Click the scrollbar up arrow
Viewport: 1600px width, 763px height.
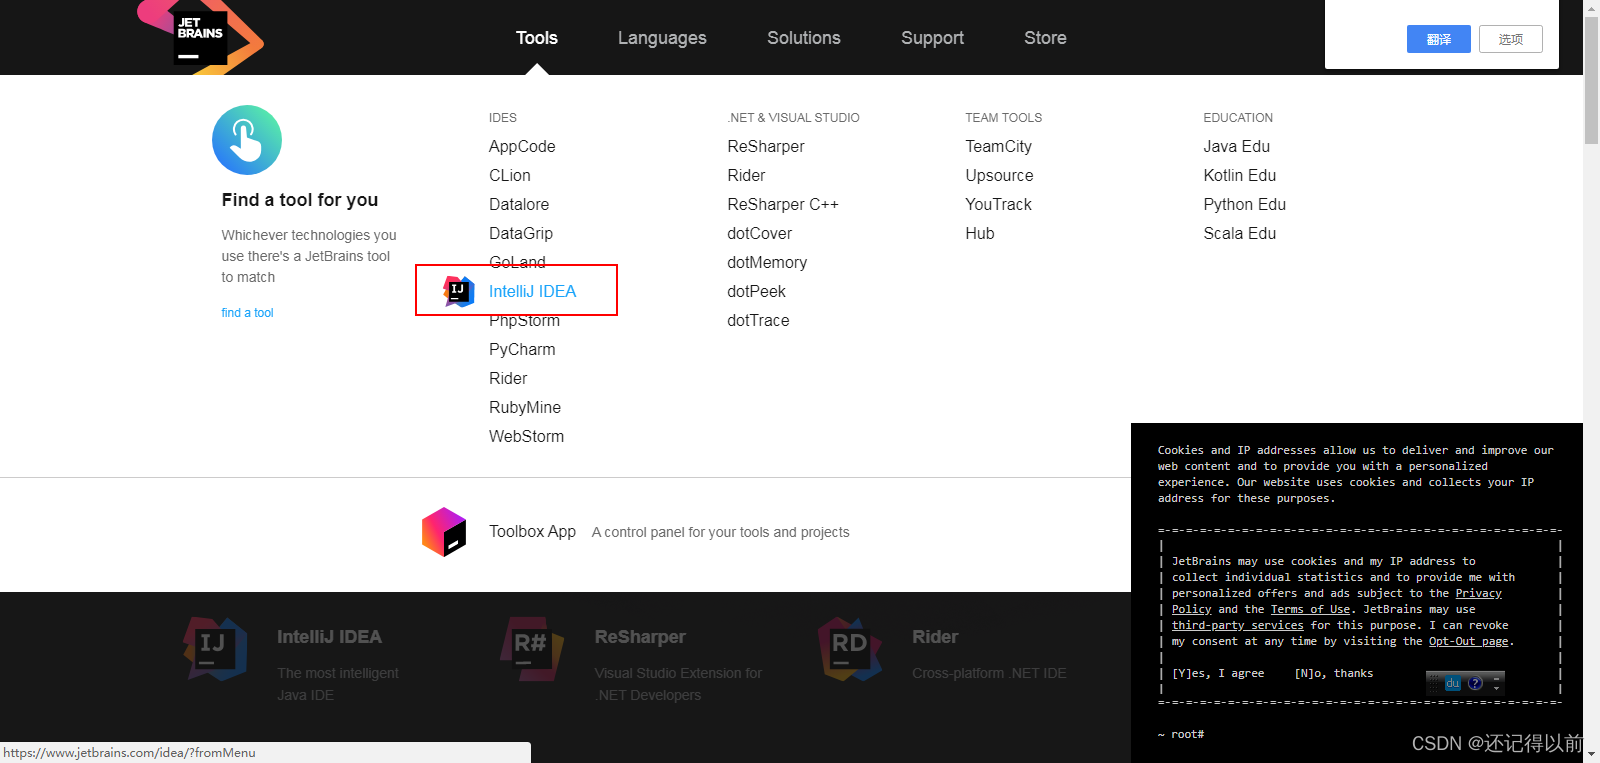click(1591, 8)
